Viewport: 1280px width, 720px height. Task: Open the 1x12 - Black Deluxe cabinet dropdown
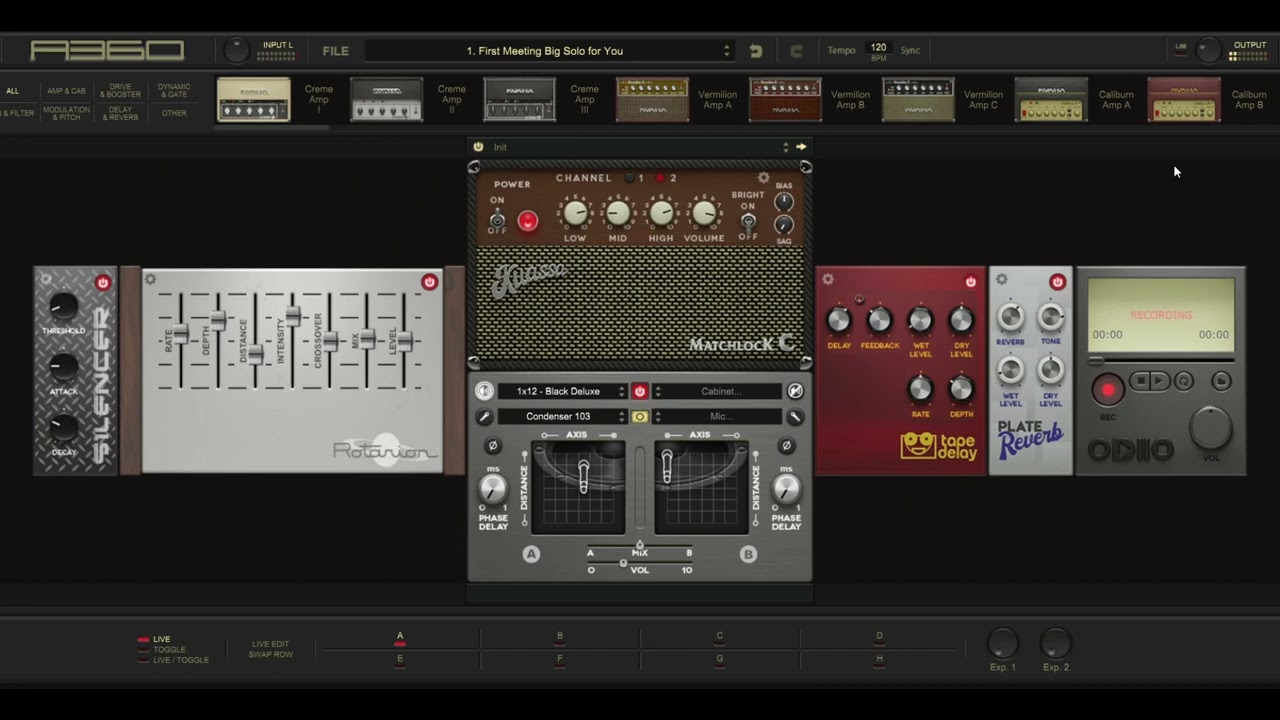(x=562, y=391)
